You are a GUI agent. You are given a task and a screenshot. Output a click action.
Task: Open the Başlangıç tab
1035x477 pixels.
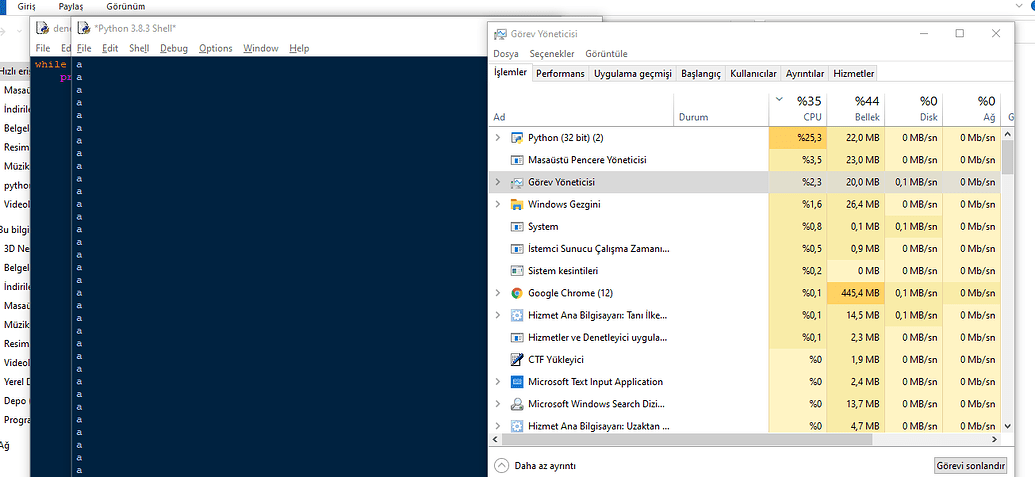701,74
